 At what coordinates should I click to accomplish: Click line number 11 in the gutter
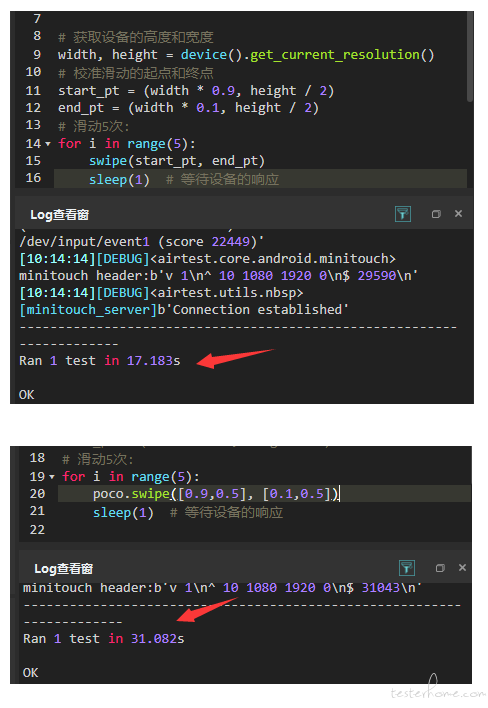point(33,91)
